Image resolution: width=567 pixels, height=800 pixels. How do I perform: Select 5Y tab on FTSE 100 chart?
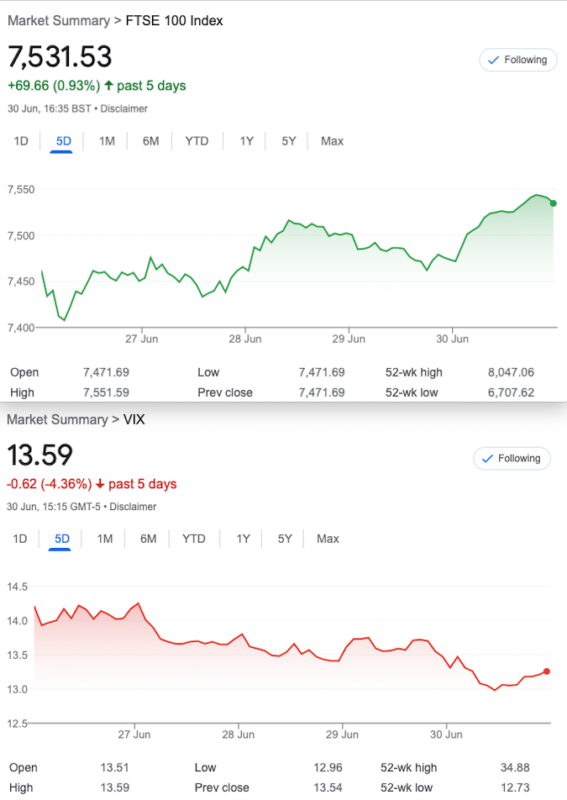pyautogui.click(x=288, y=141)
